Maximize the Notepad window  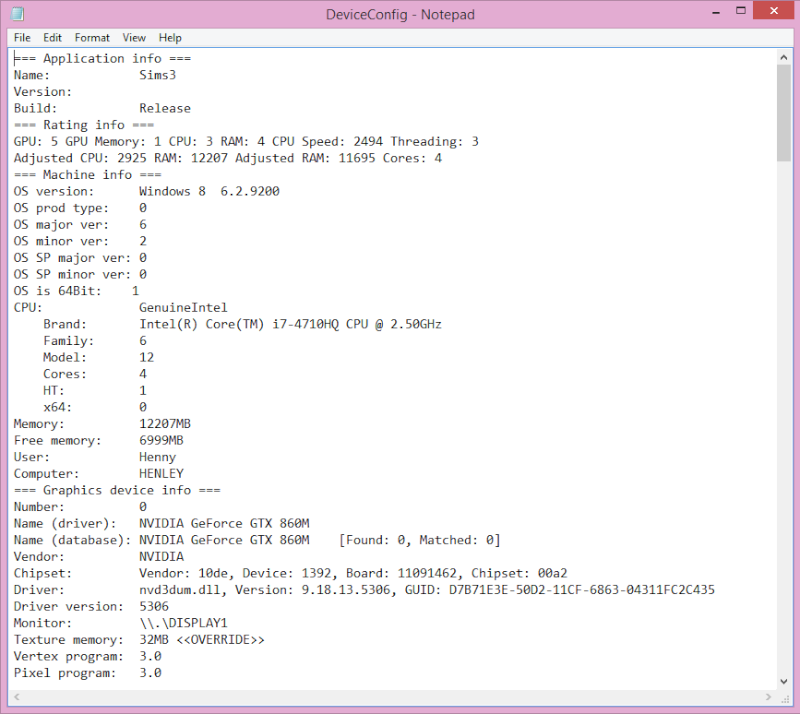pyautogui.click(x=741, y=11)
